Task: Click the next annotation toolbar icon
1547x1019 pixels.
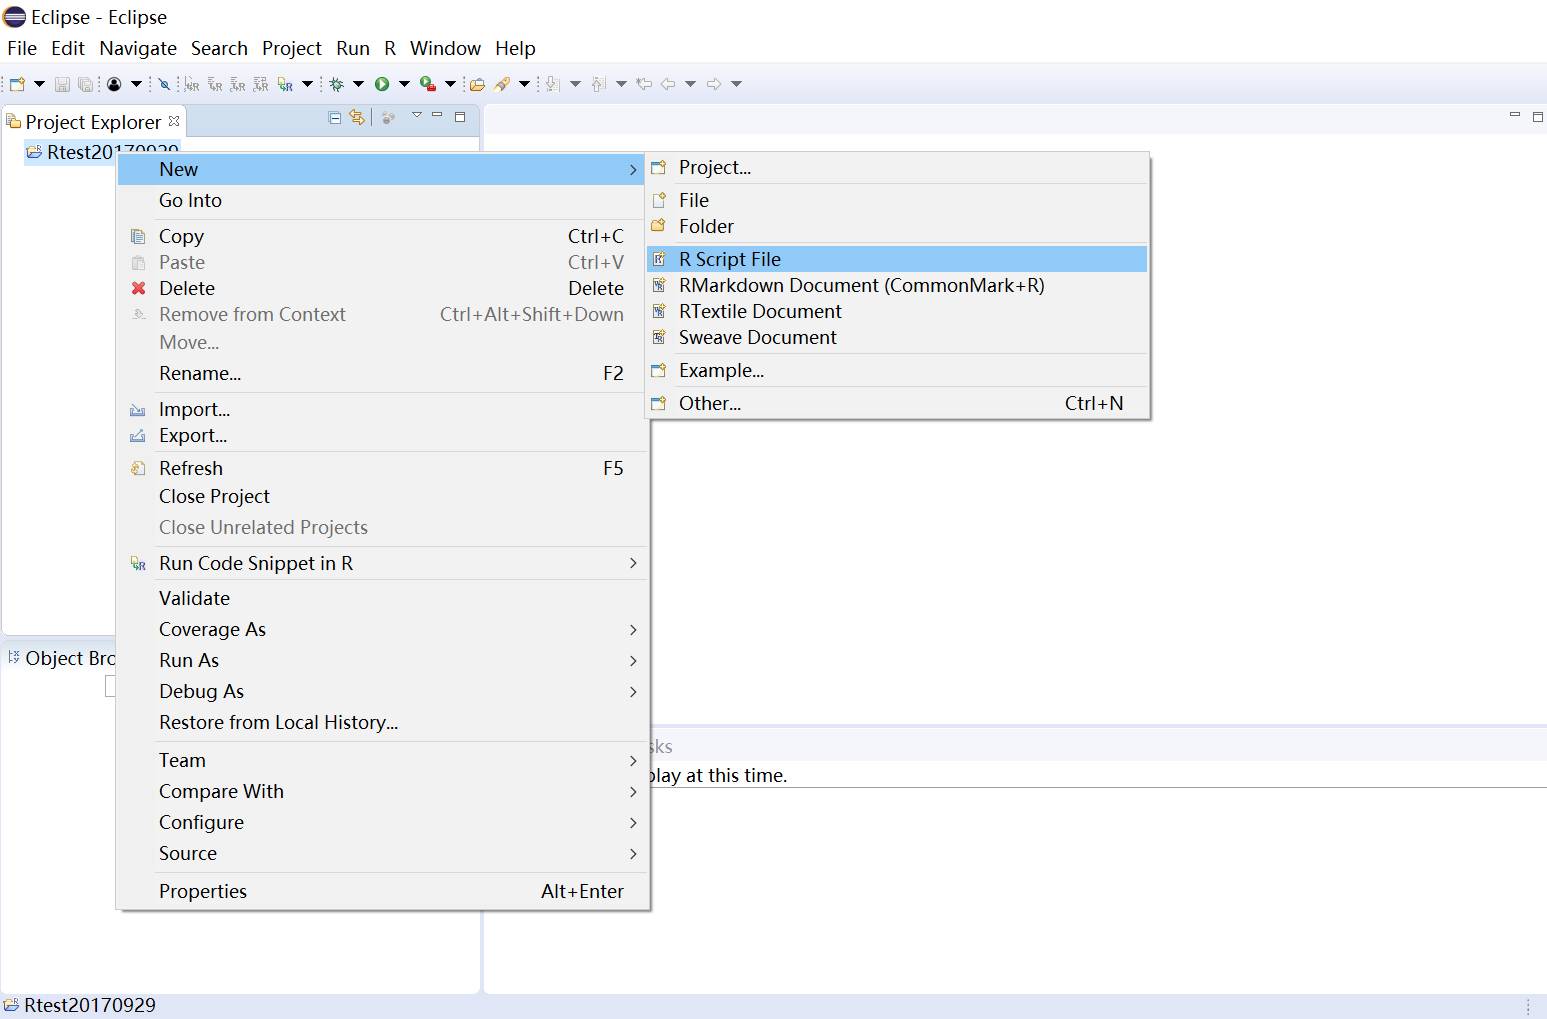Action: (552, 84)
